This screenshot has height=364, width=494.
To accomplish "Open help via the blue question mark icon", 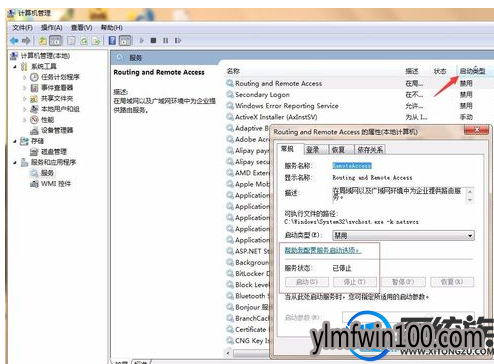I will 112,41.
